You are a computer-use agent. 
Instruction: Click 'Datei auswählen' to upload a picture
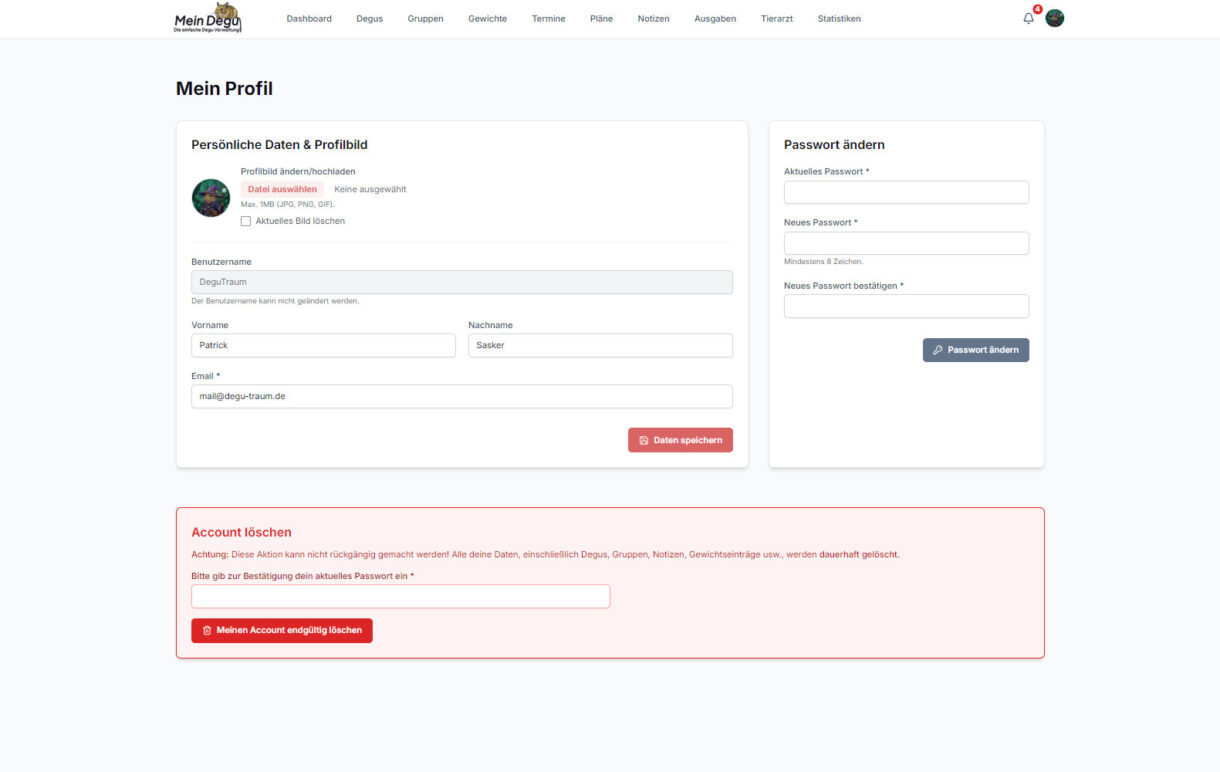282,189
